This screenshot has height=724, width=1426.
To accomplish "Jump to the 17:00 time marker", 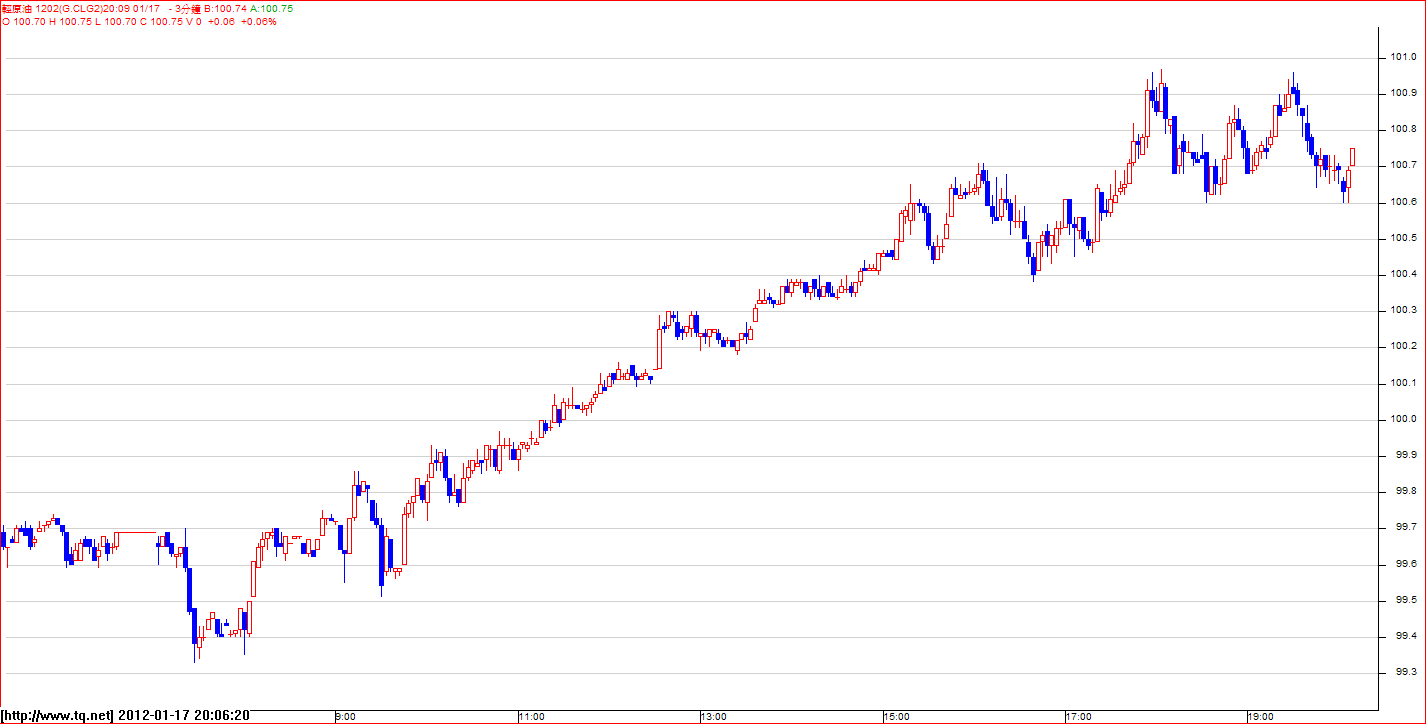I will click(x=1079, y=717).
